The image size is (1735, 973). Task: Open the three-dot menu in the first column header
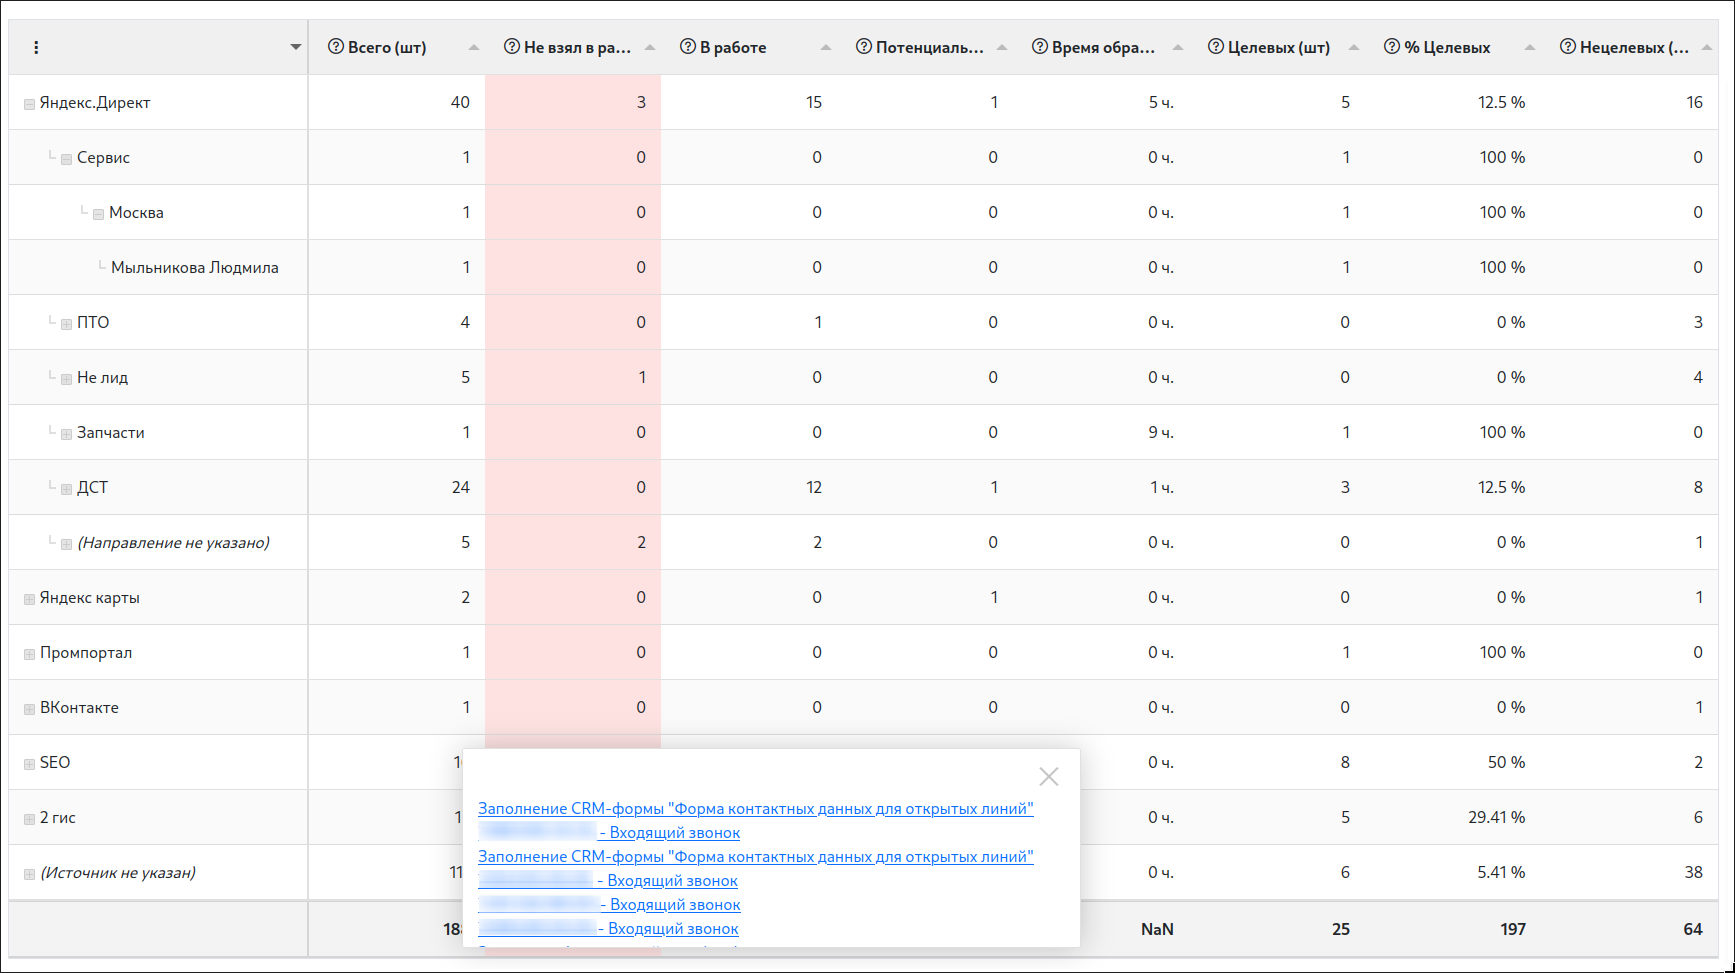[36, 48]
